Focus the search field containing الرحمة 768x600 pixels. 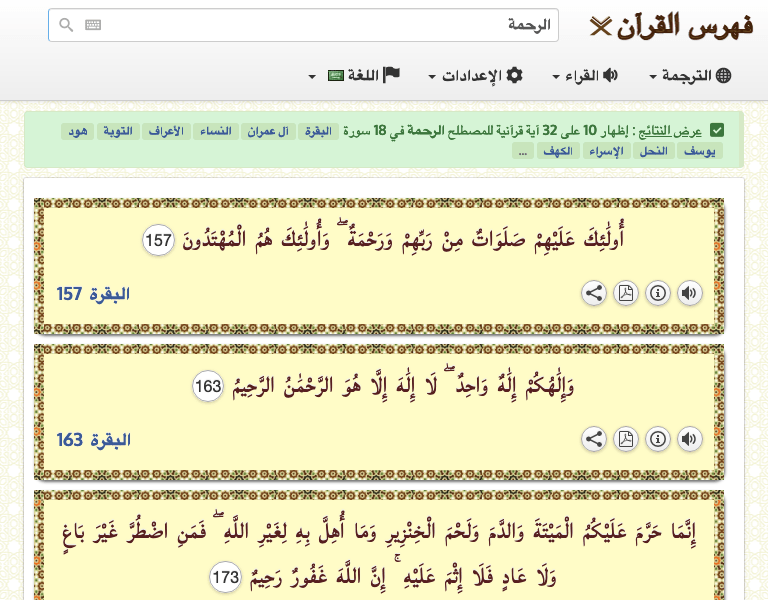[x=320, y=26]
